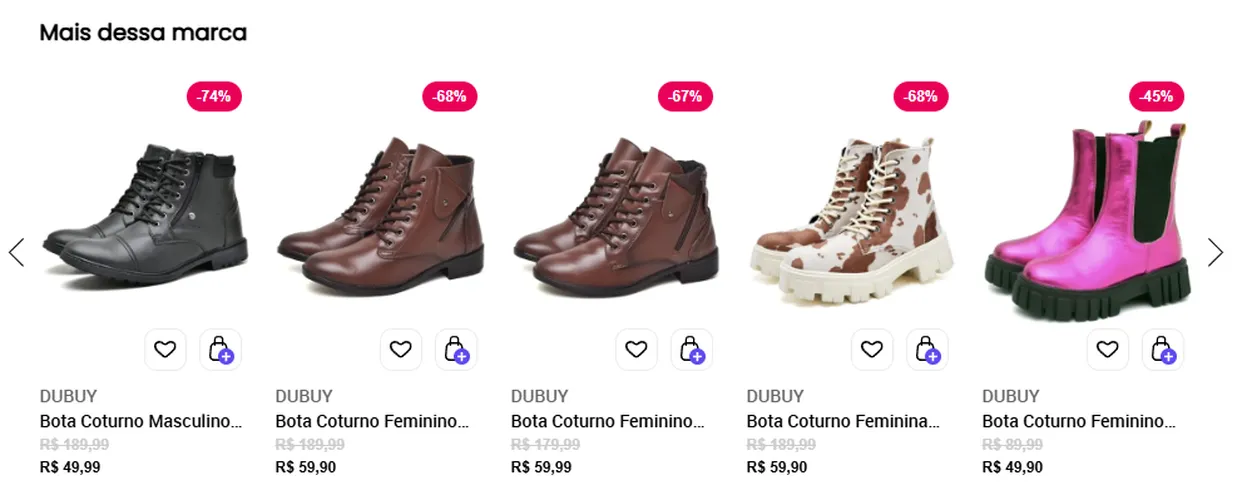Screen dimensions: 1242x500
Task: Toggle heart on the R$ 59,99 brown boot
Action: 637,350
